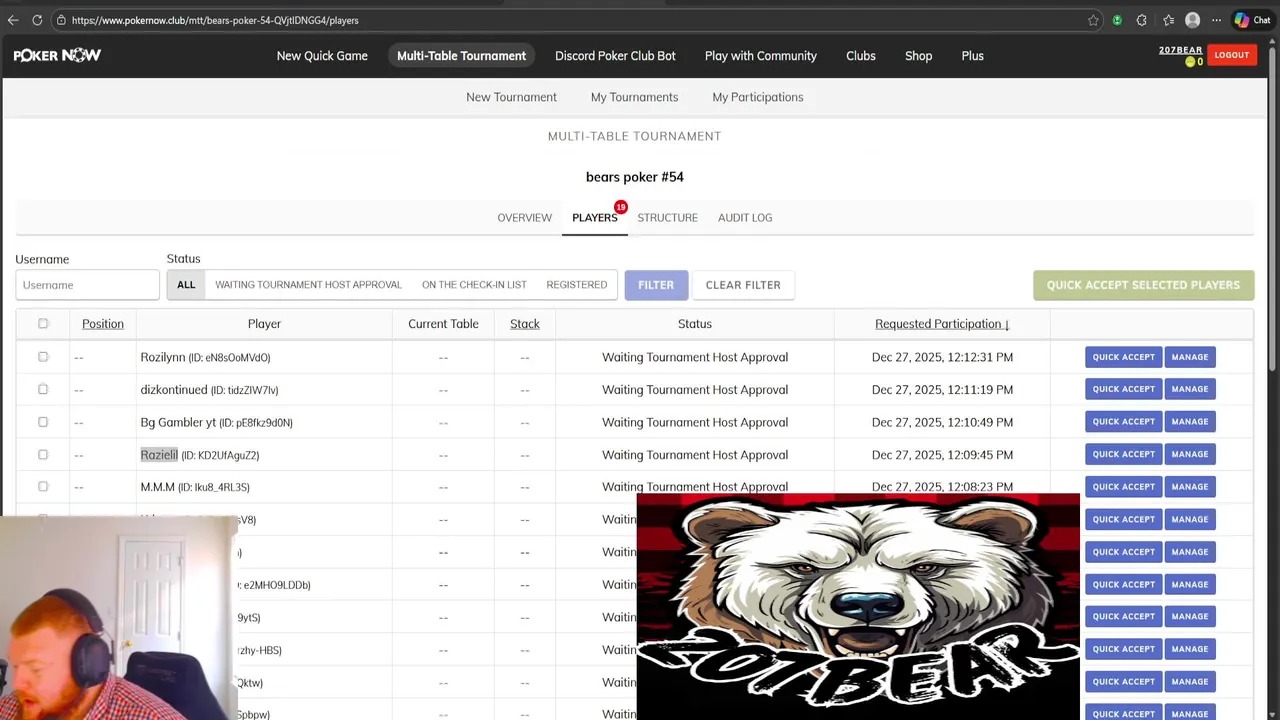The height and width of the screenshot is (720, 1280).
Task: Open the browser Extensions puzzle icon
Action: point(1141,20)
